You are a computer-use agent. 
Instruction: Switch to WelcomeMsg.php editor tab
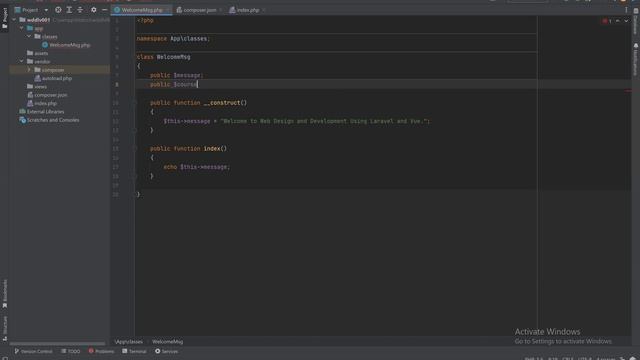142,10
